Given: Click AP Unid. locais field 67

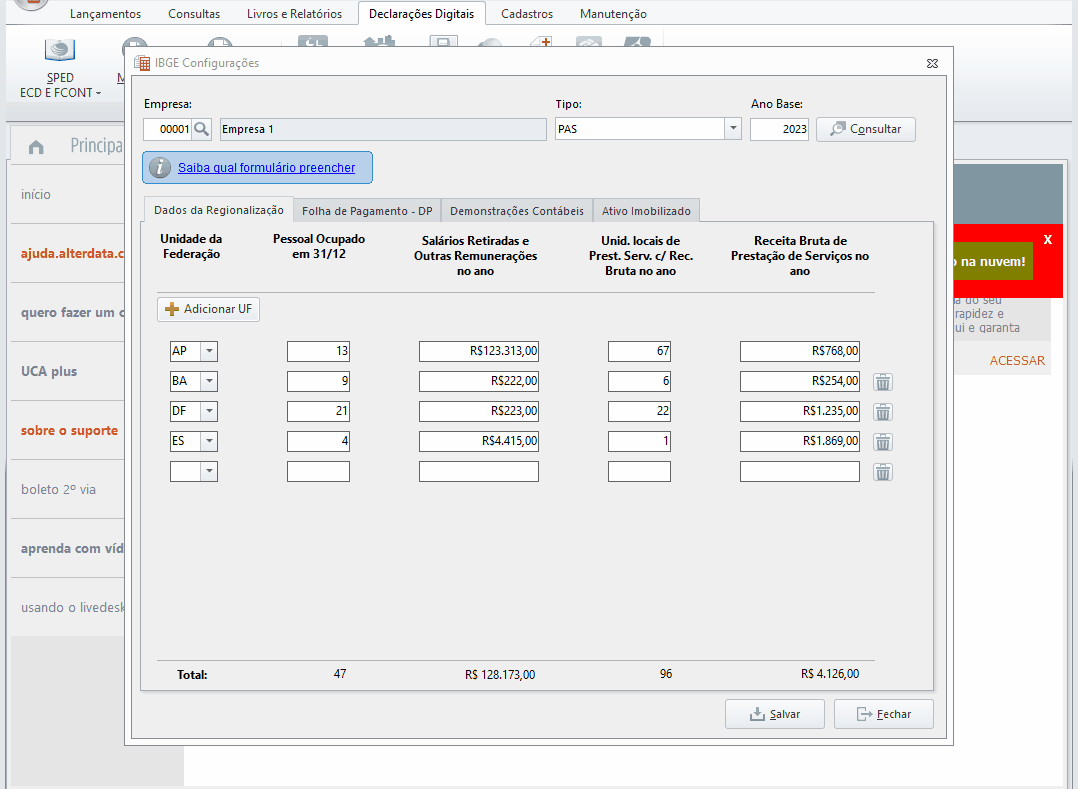Looking at the screenshot, I should [x=639, y=351].
